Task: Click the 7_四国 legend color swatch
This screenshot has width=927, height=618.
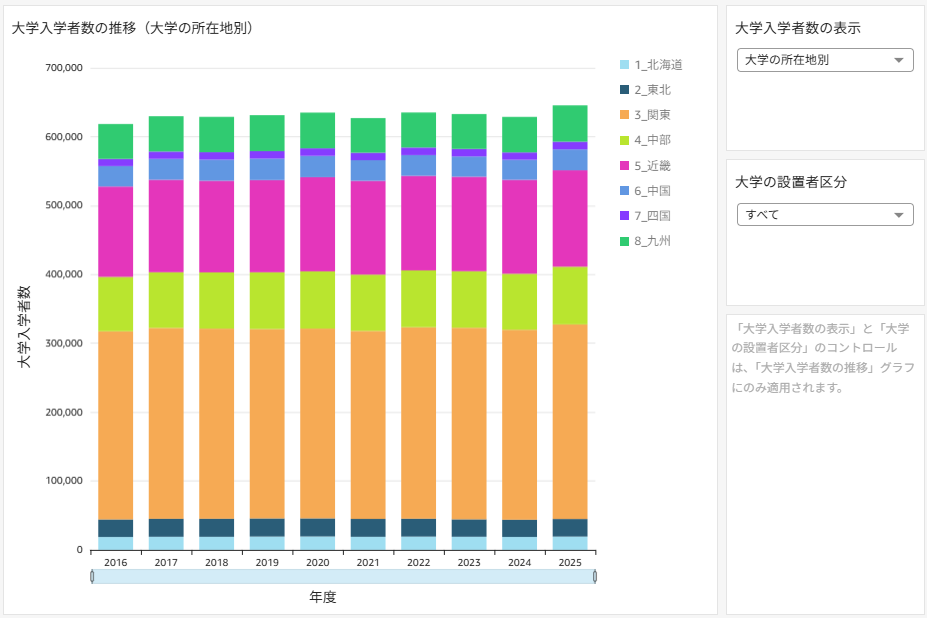Action: (x=625, y=215)
